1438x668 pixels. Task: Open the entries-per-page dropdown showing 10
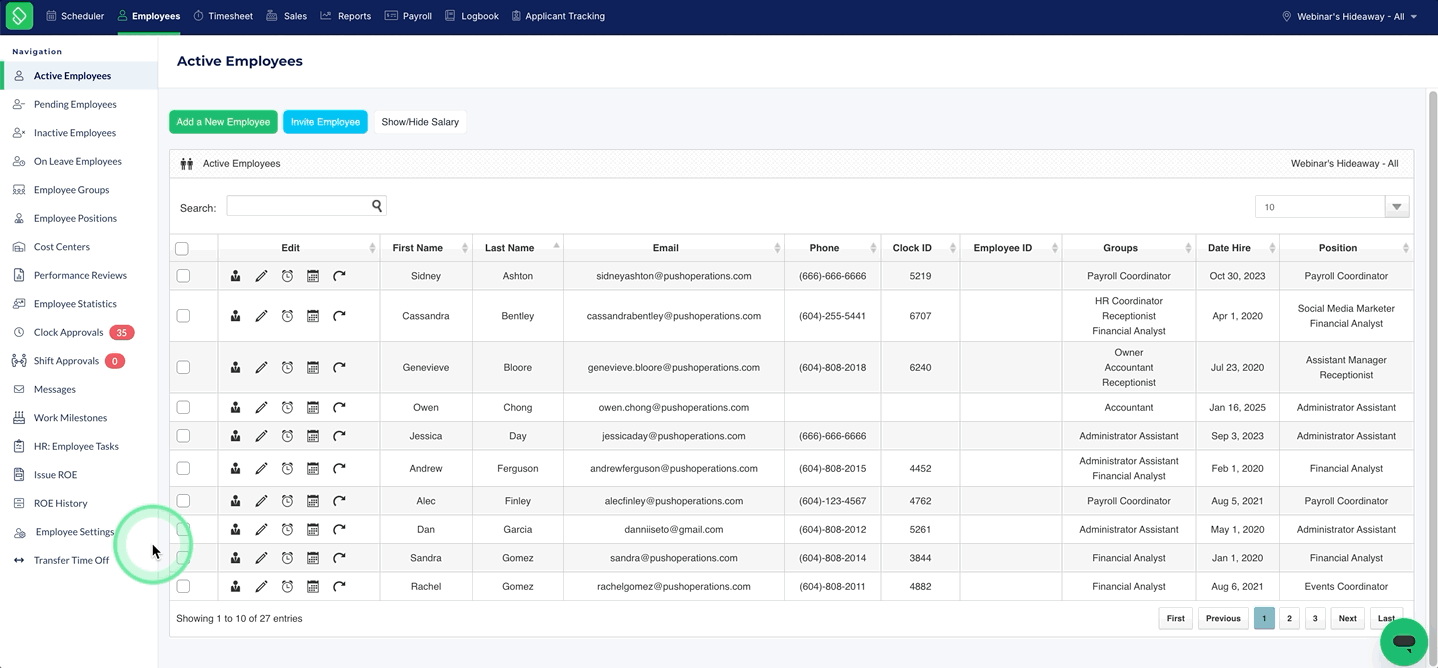pos(1332,207)
